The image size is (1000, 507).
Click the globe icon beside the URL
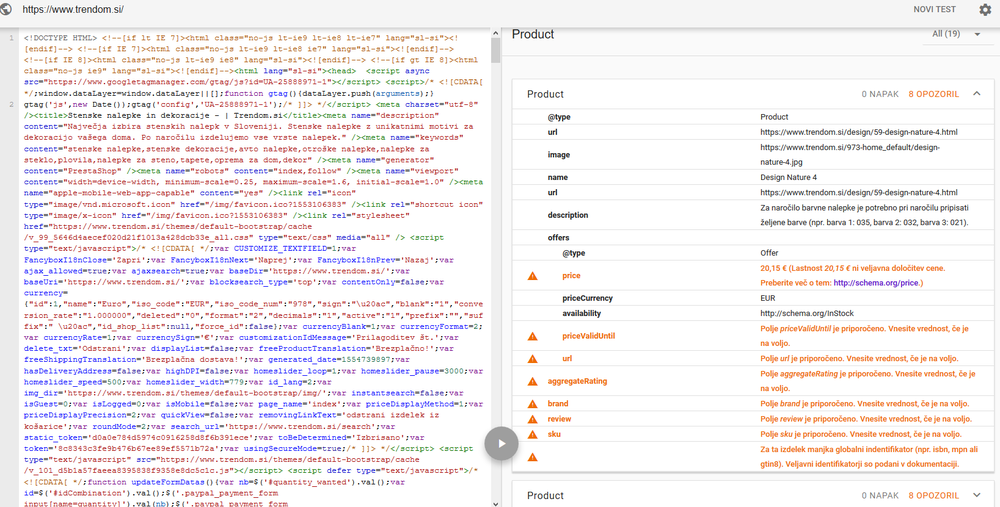[x=6, y=10]
